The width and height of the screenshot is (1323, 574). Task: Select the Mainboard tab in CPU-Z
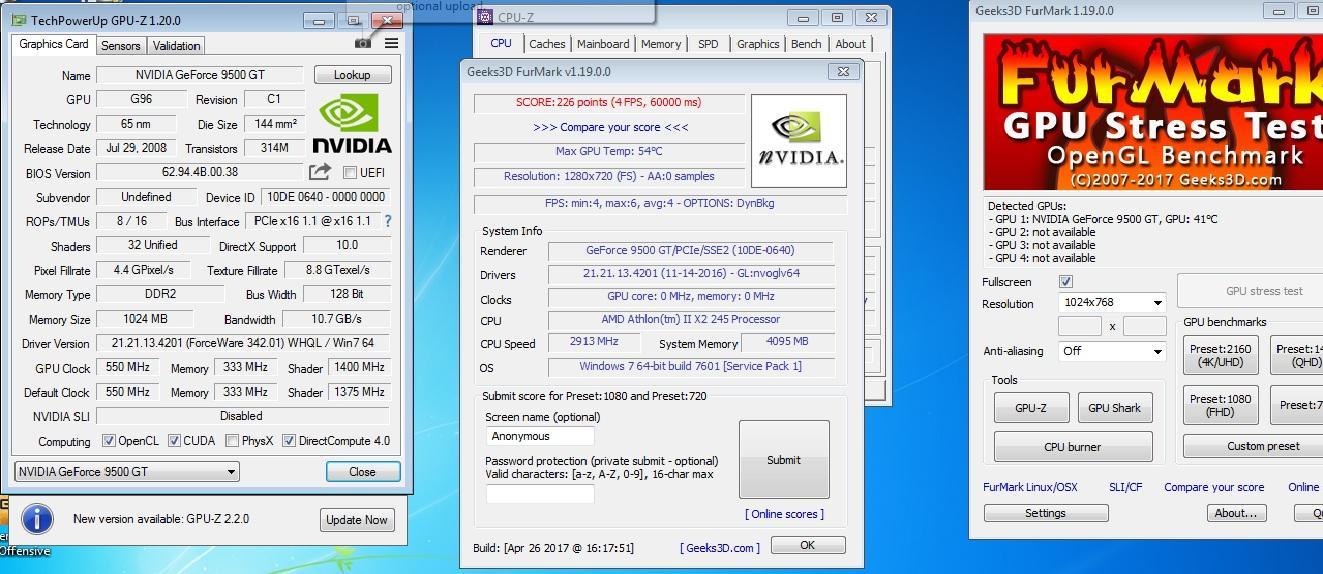click(603, 44)
